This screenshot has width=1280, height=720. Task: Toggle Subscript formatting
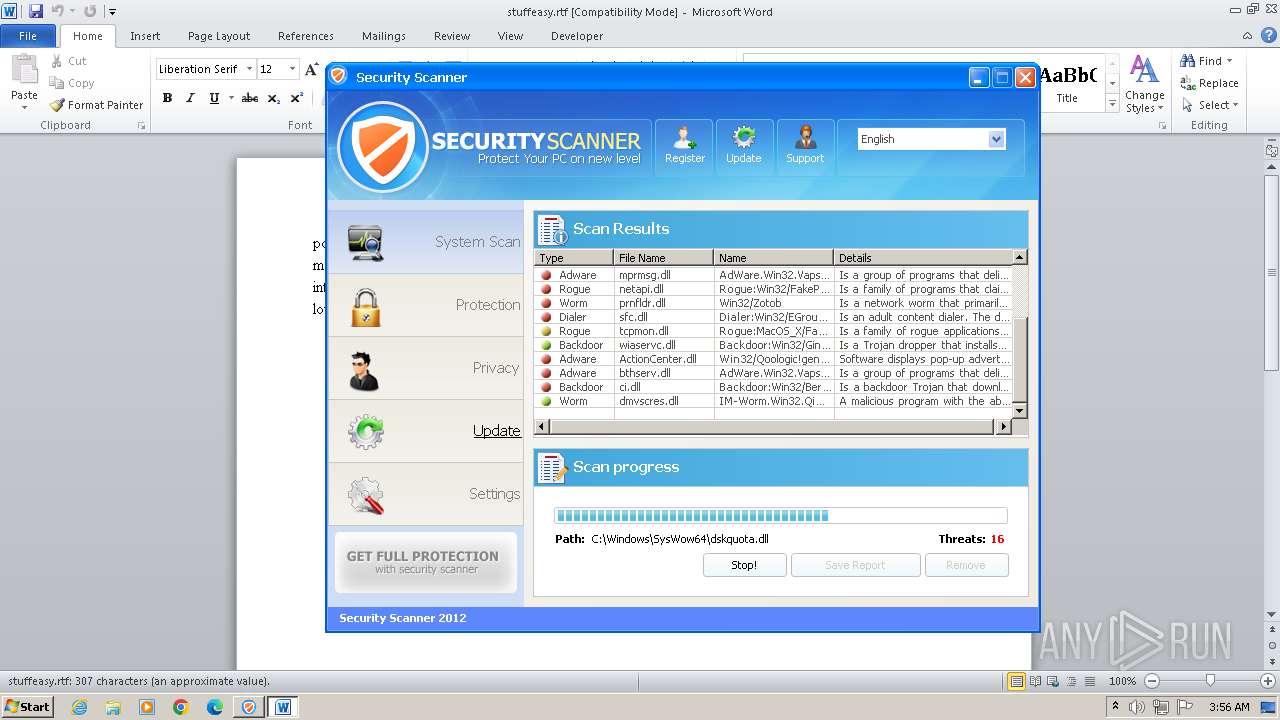(274, 98)
